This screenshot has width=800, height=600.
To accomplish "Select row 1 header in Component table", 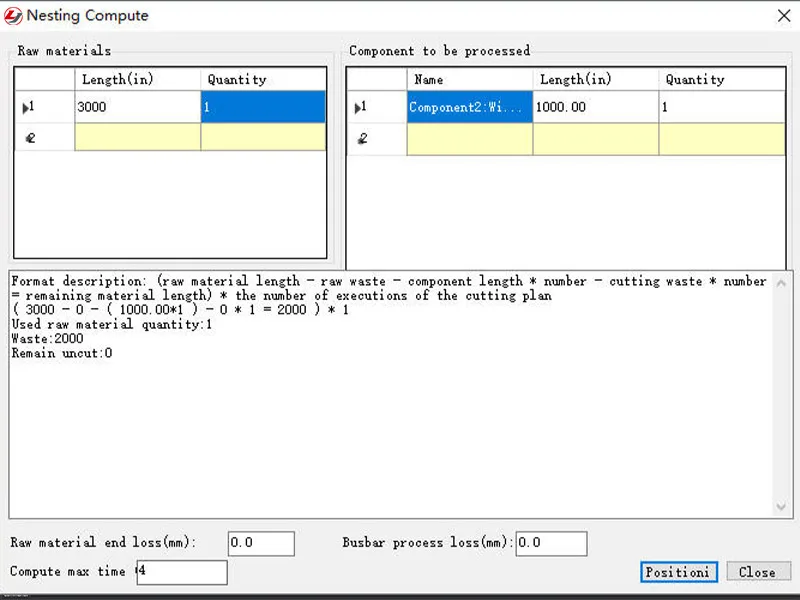I will (377, 107).
